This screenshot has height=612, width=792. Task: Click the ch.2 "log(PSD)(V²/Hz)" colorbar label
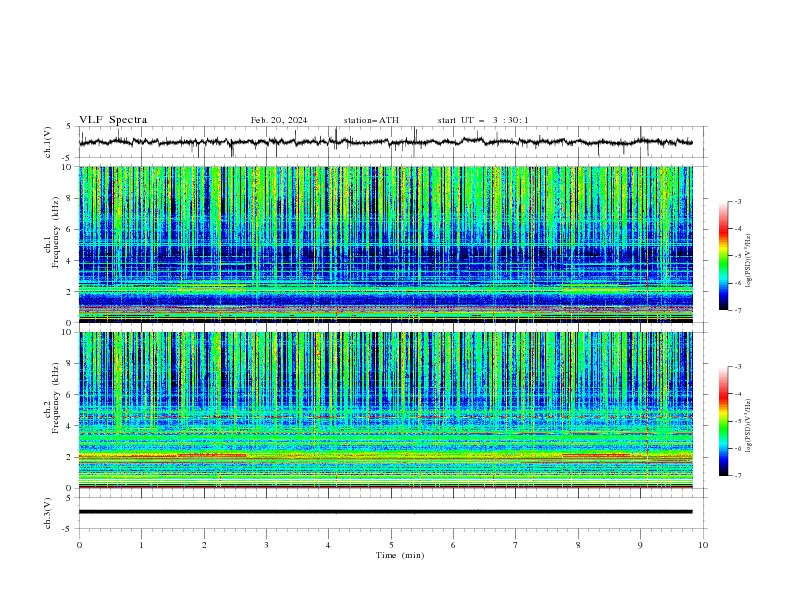[x=749, y=426]
